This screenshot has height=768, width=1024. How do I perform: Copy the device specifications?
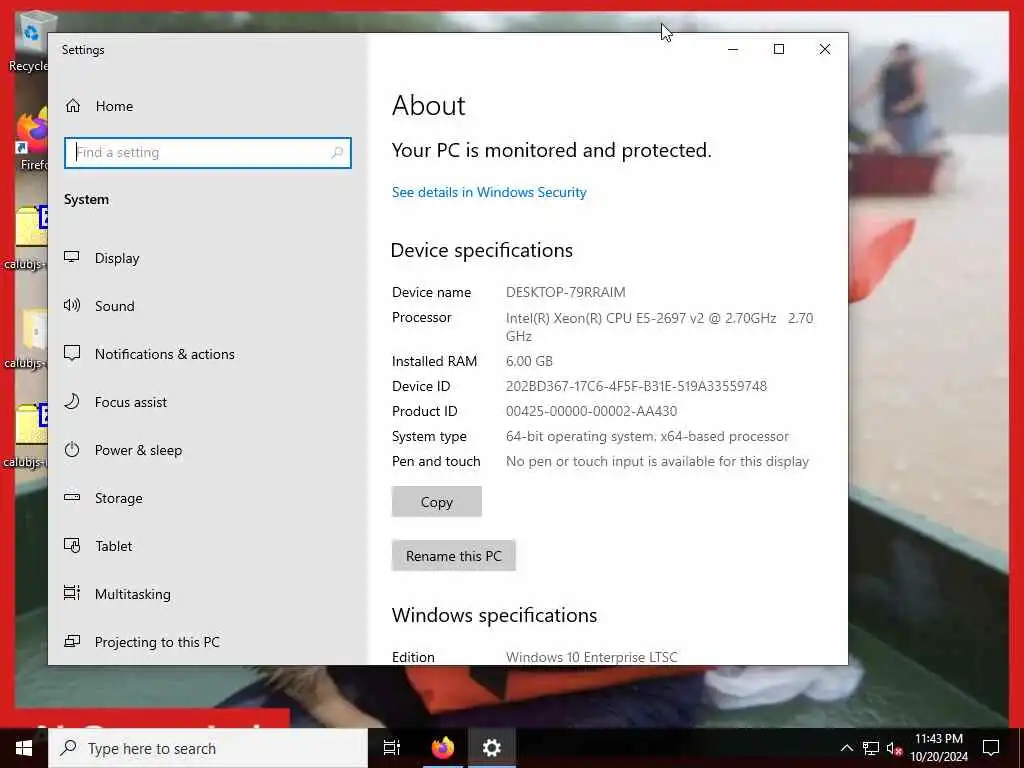point(437,502)
